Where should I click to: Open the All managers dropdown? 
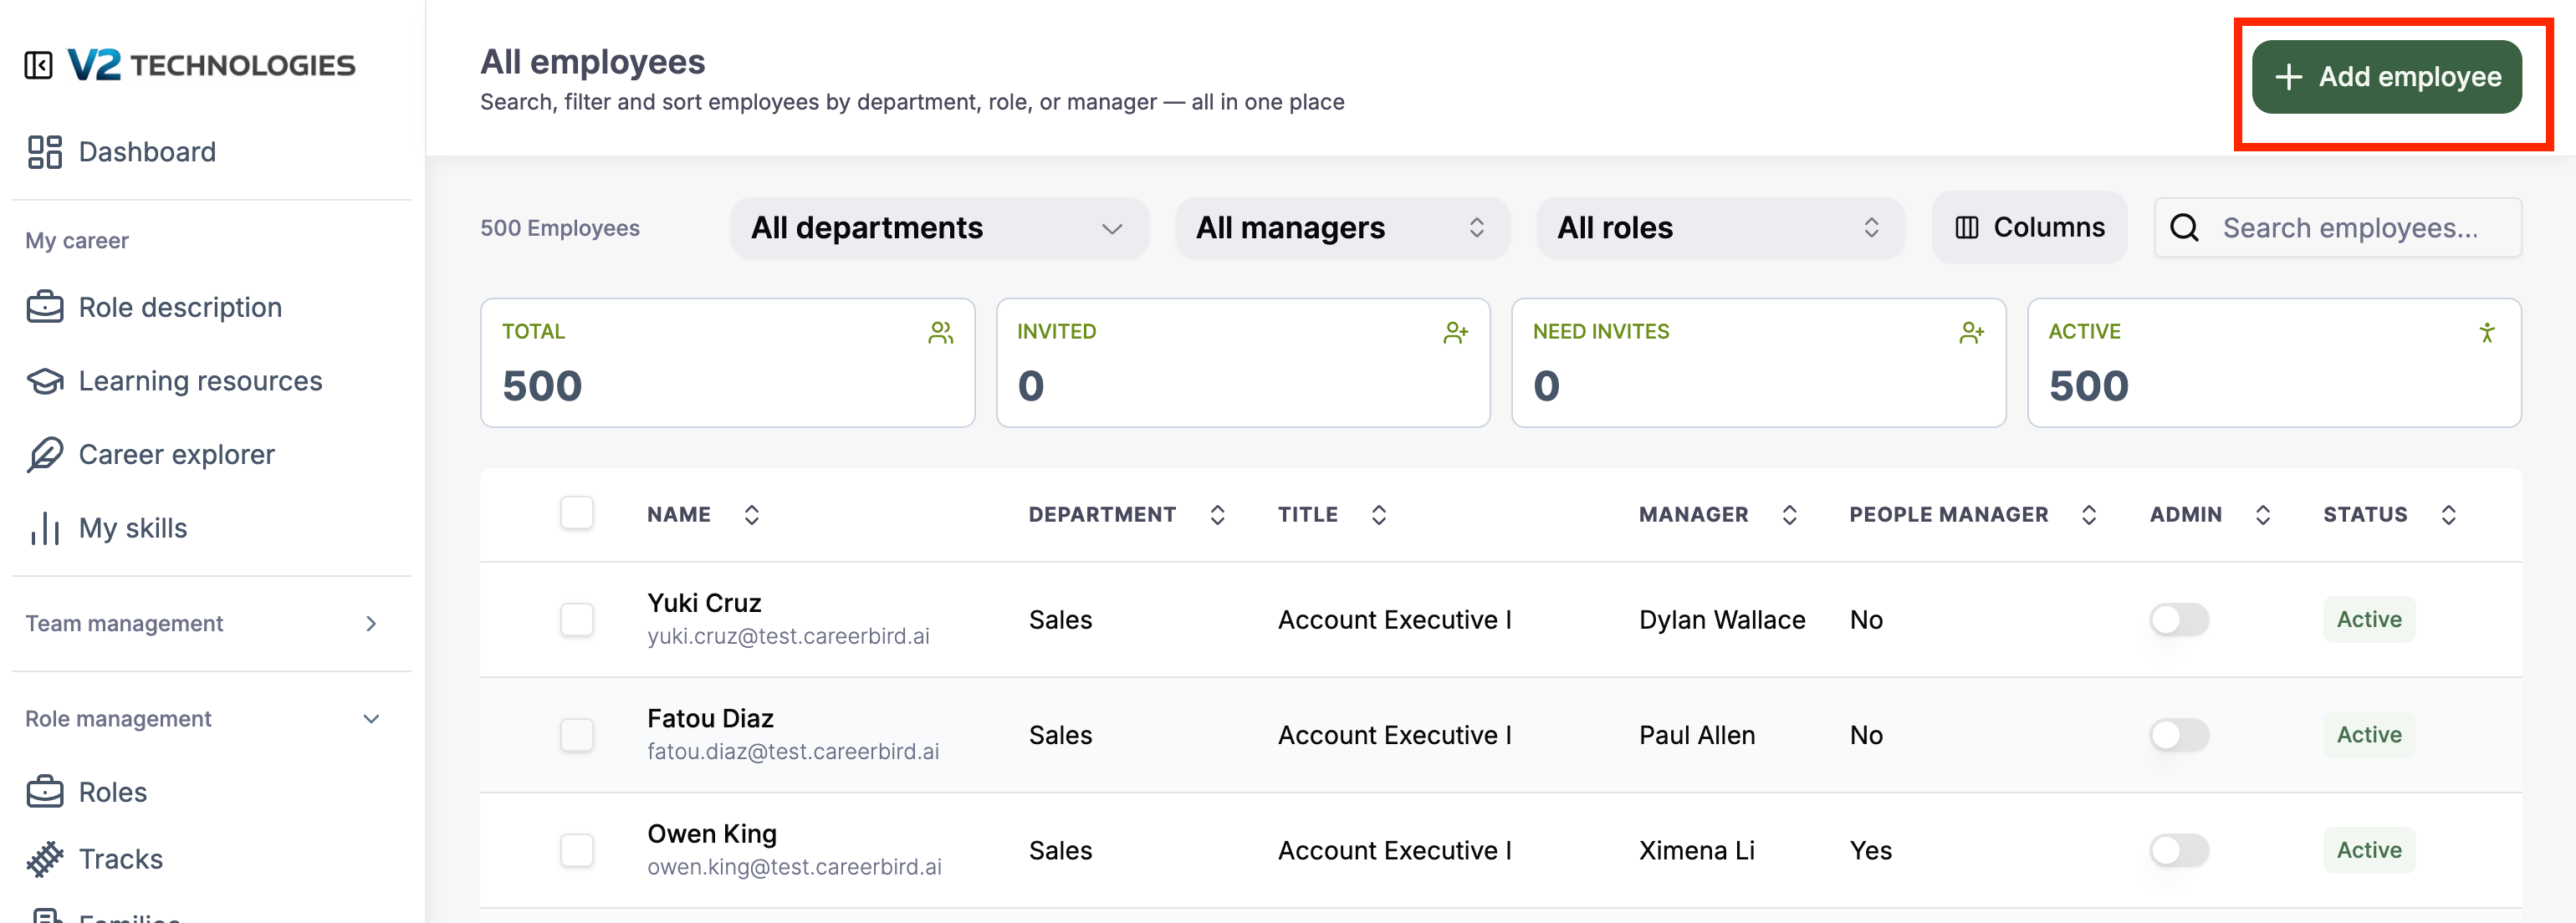tap(1342, 228)
